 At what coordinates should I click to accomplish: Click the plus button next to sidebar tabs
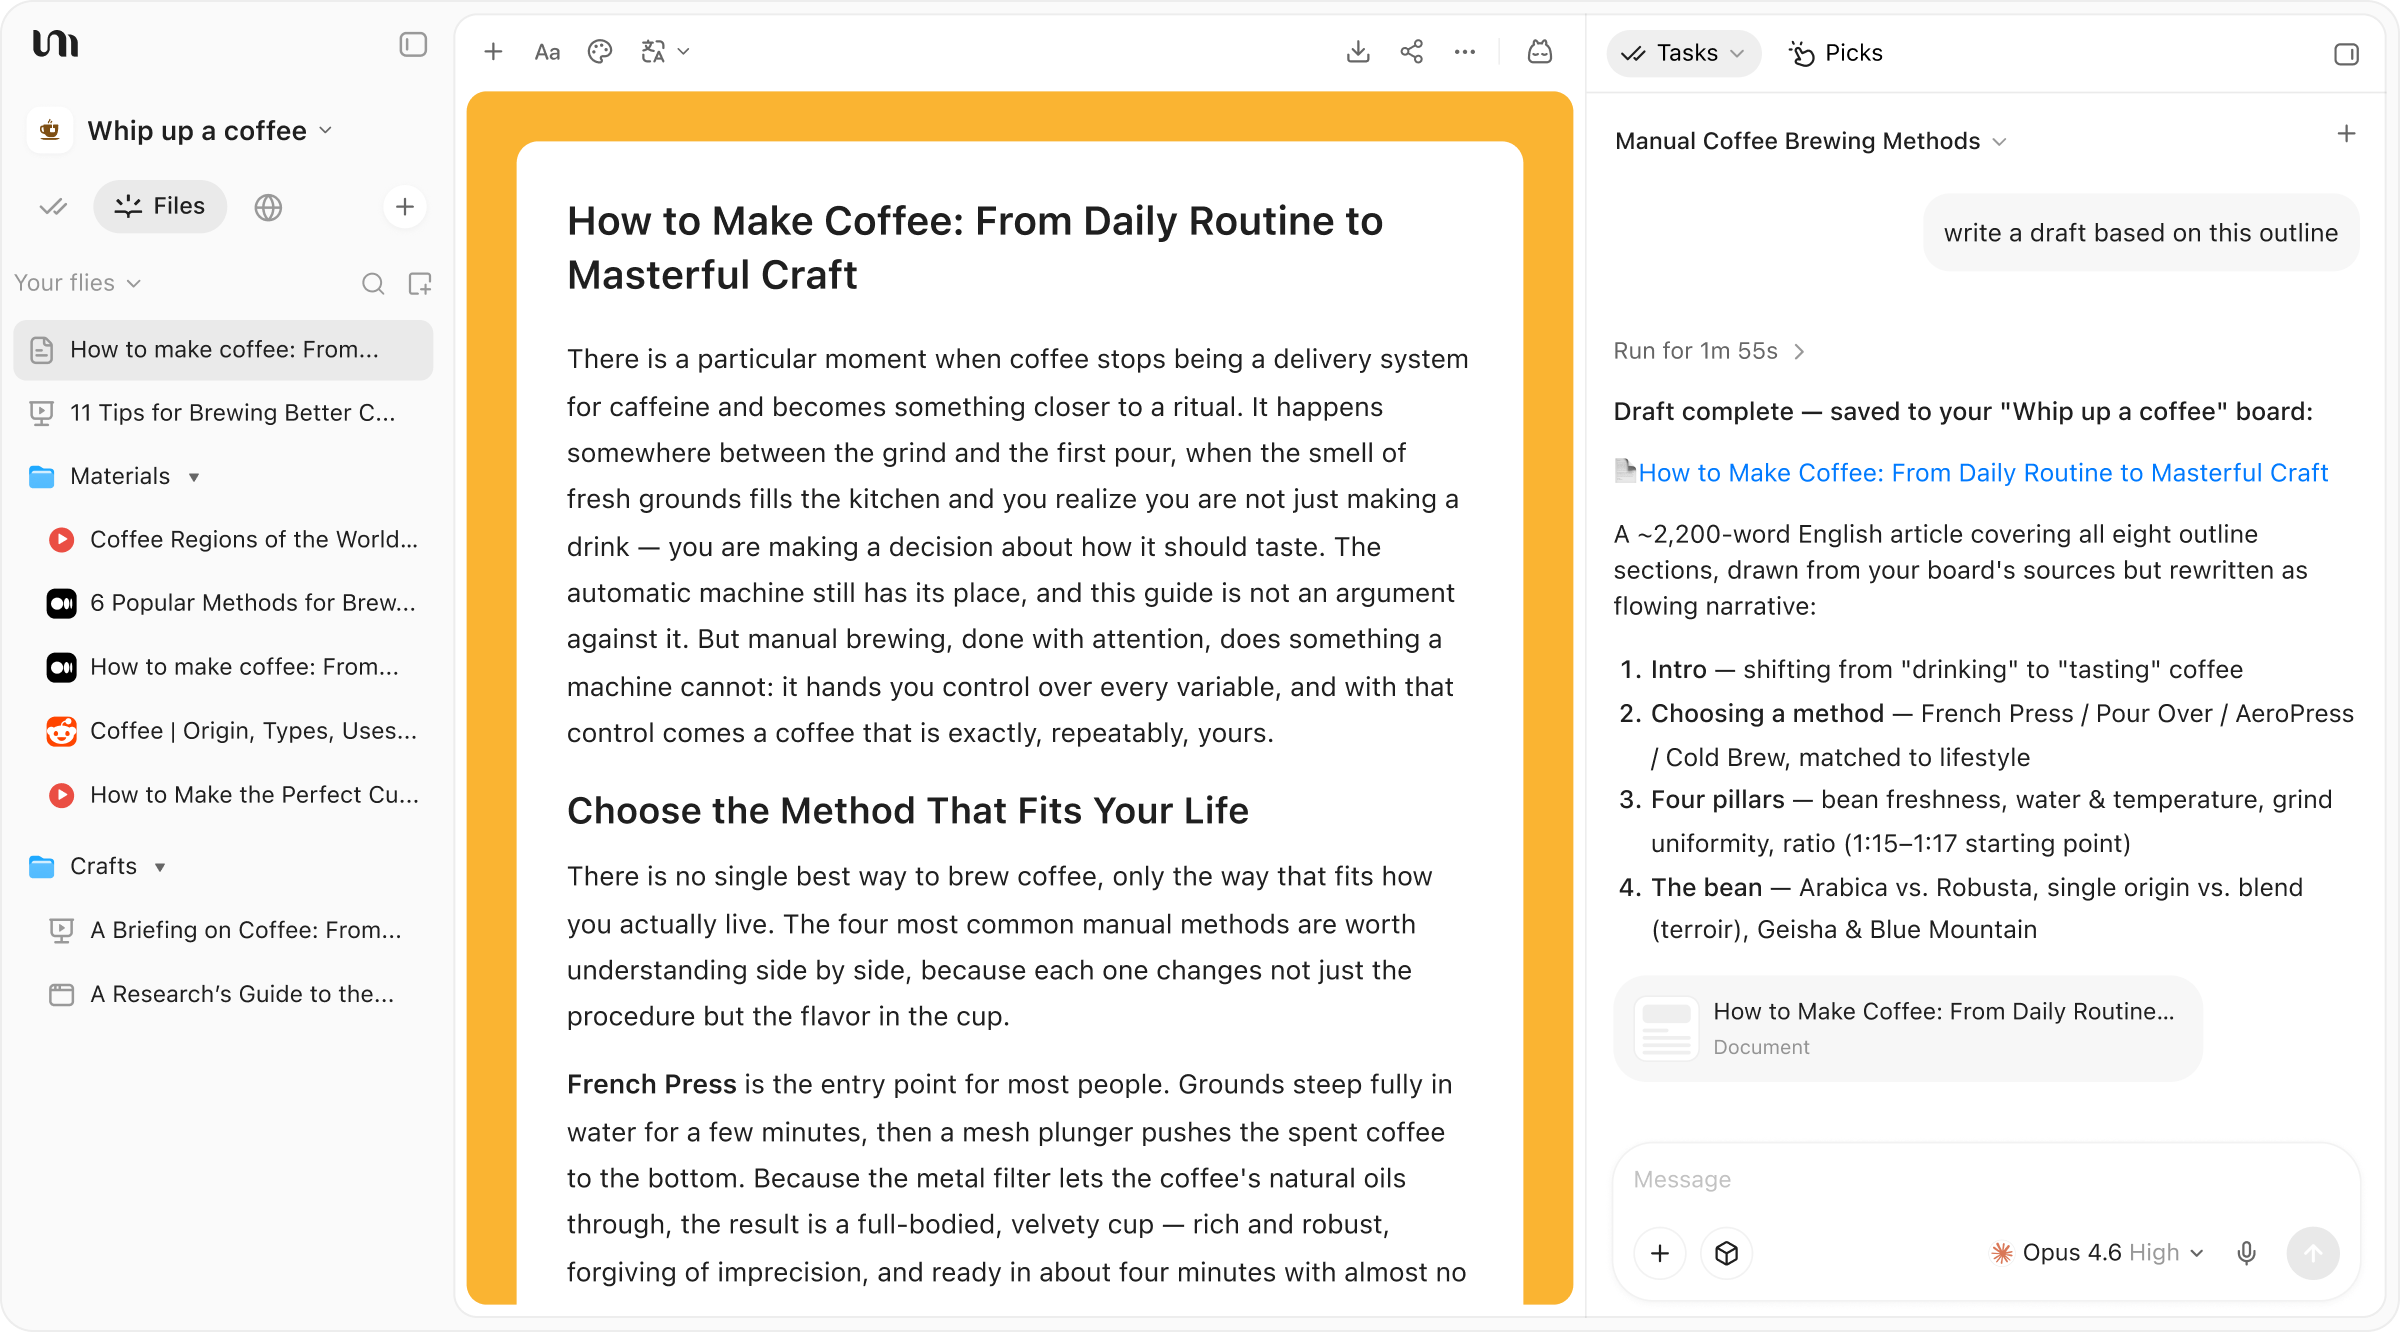point(405,207)
